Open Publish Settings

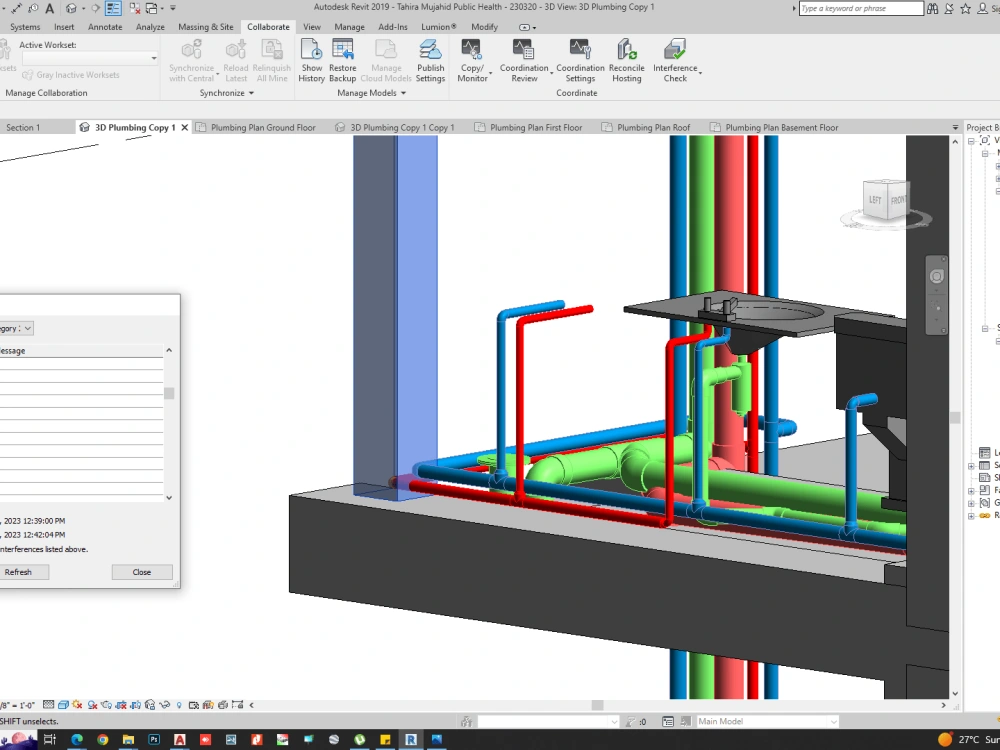430,61
